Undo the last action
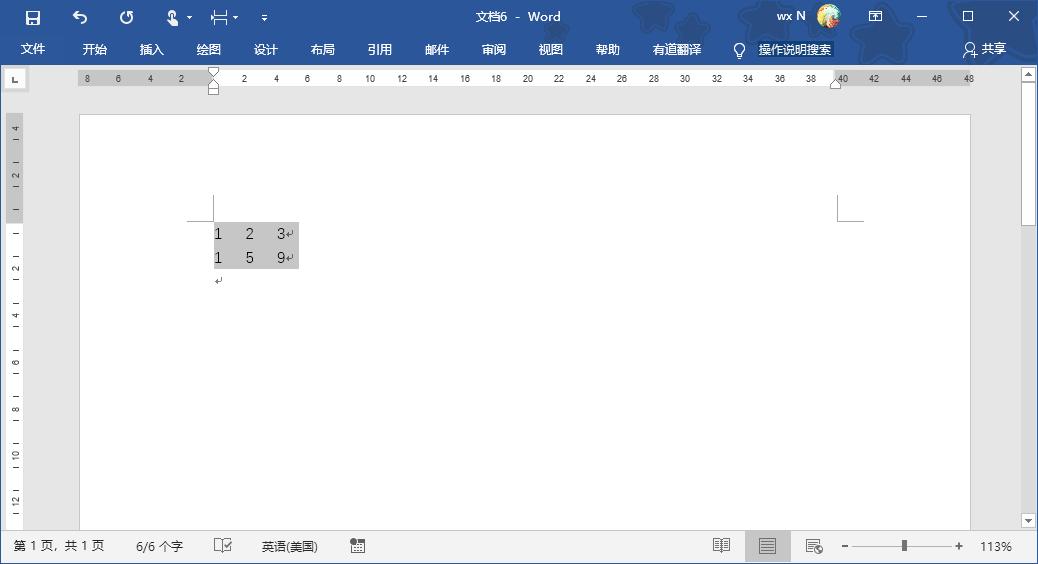Image resolution: width=1038 pixels, height=564 pixels. (79, 18)
